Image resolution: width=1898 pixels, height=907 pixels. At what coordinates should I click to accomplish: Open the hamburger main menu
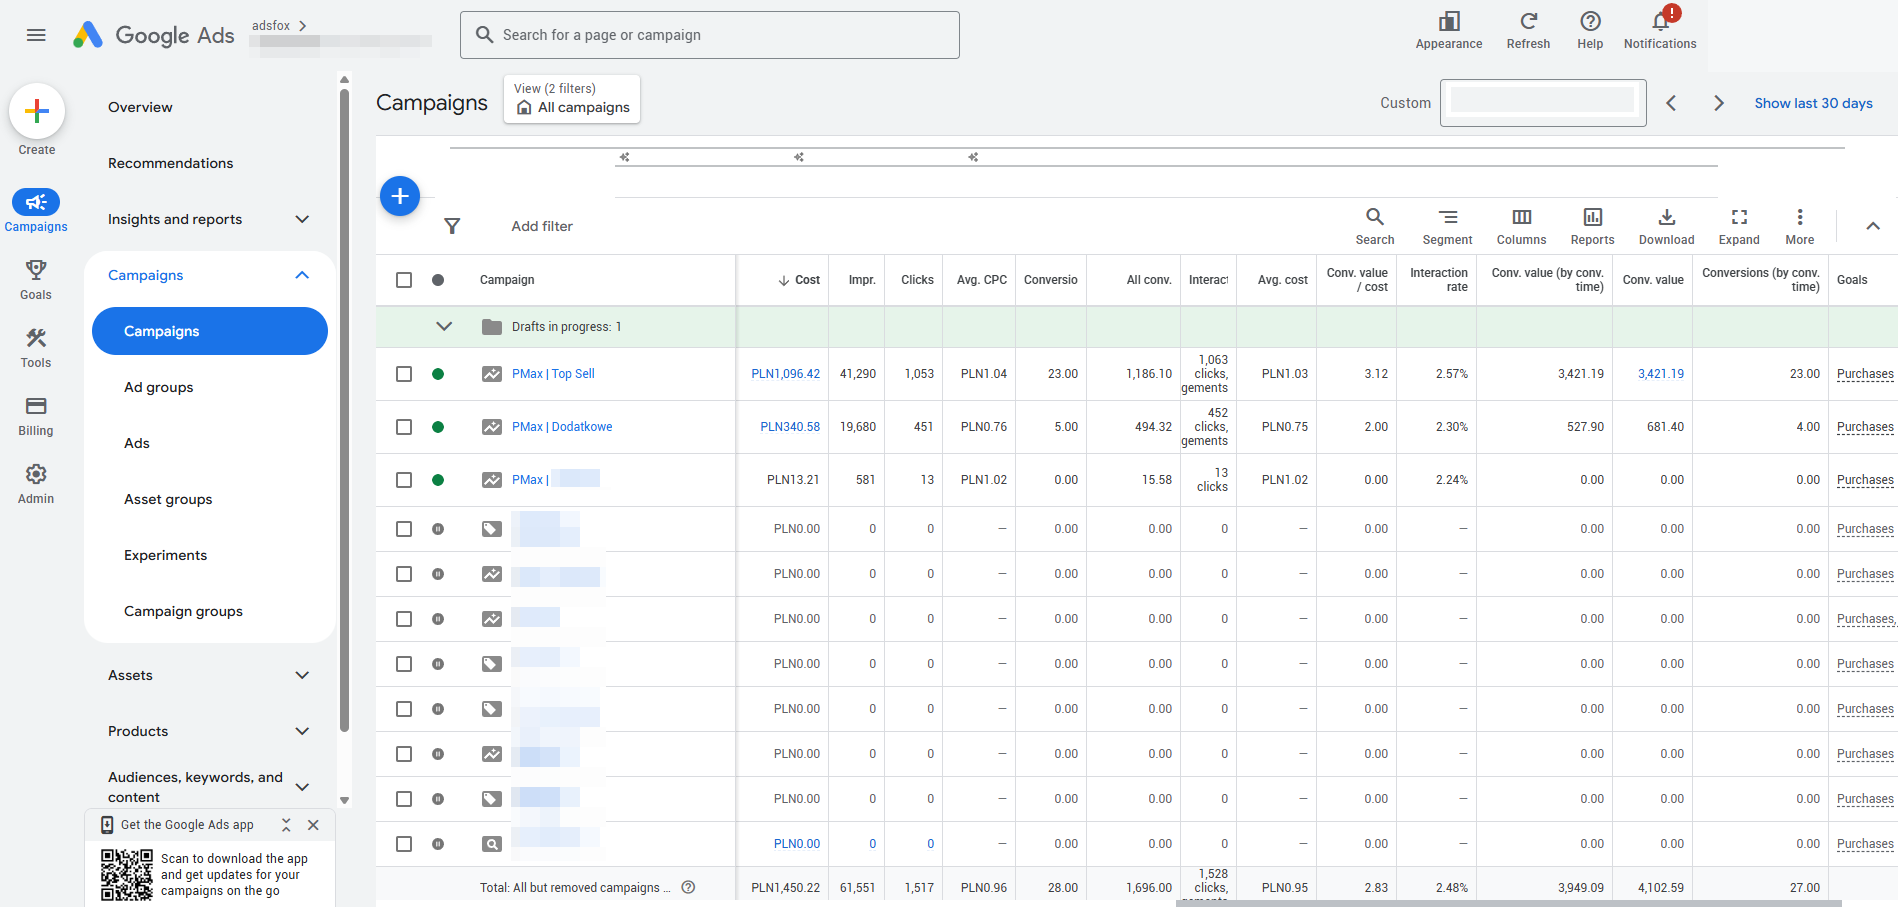point(36,35)
